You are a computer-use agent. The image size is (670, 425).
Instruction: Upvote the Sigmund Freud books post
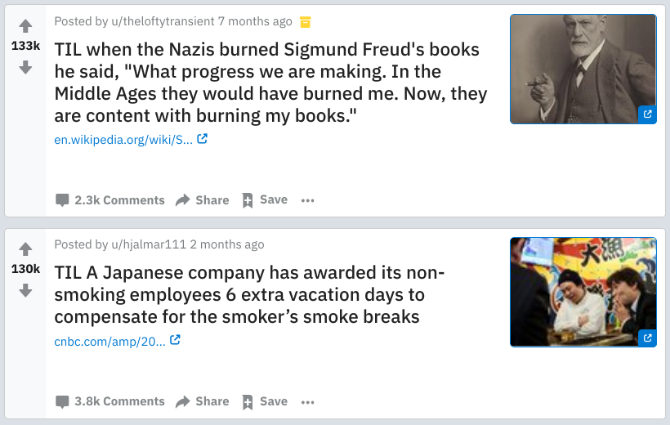coord(25,25)
